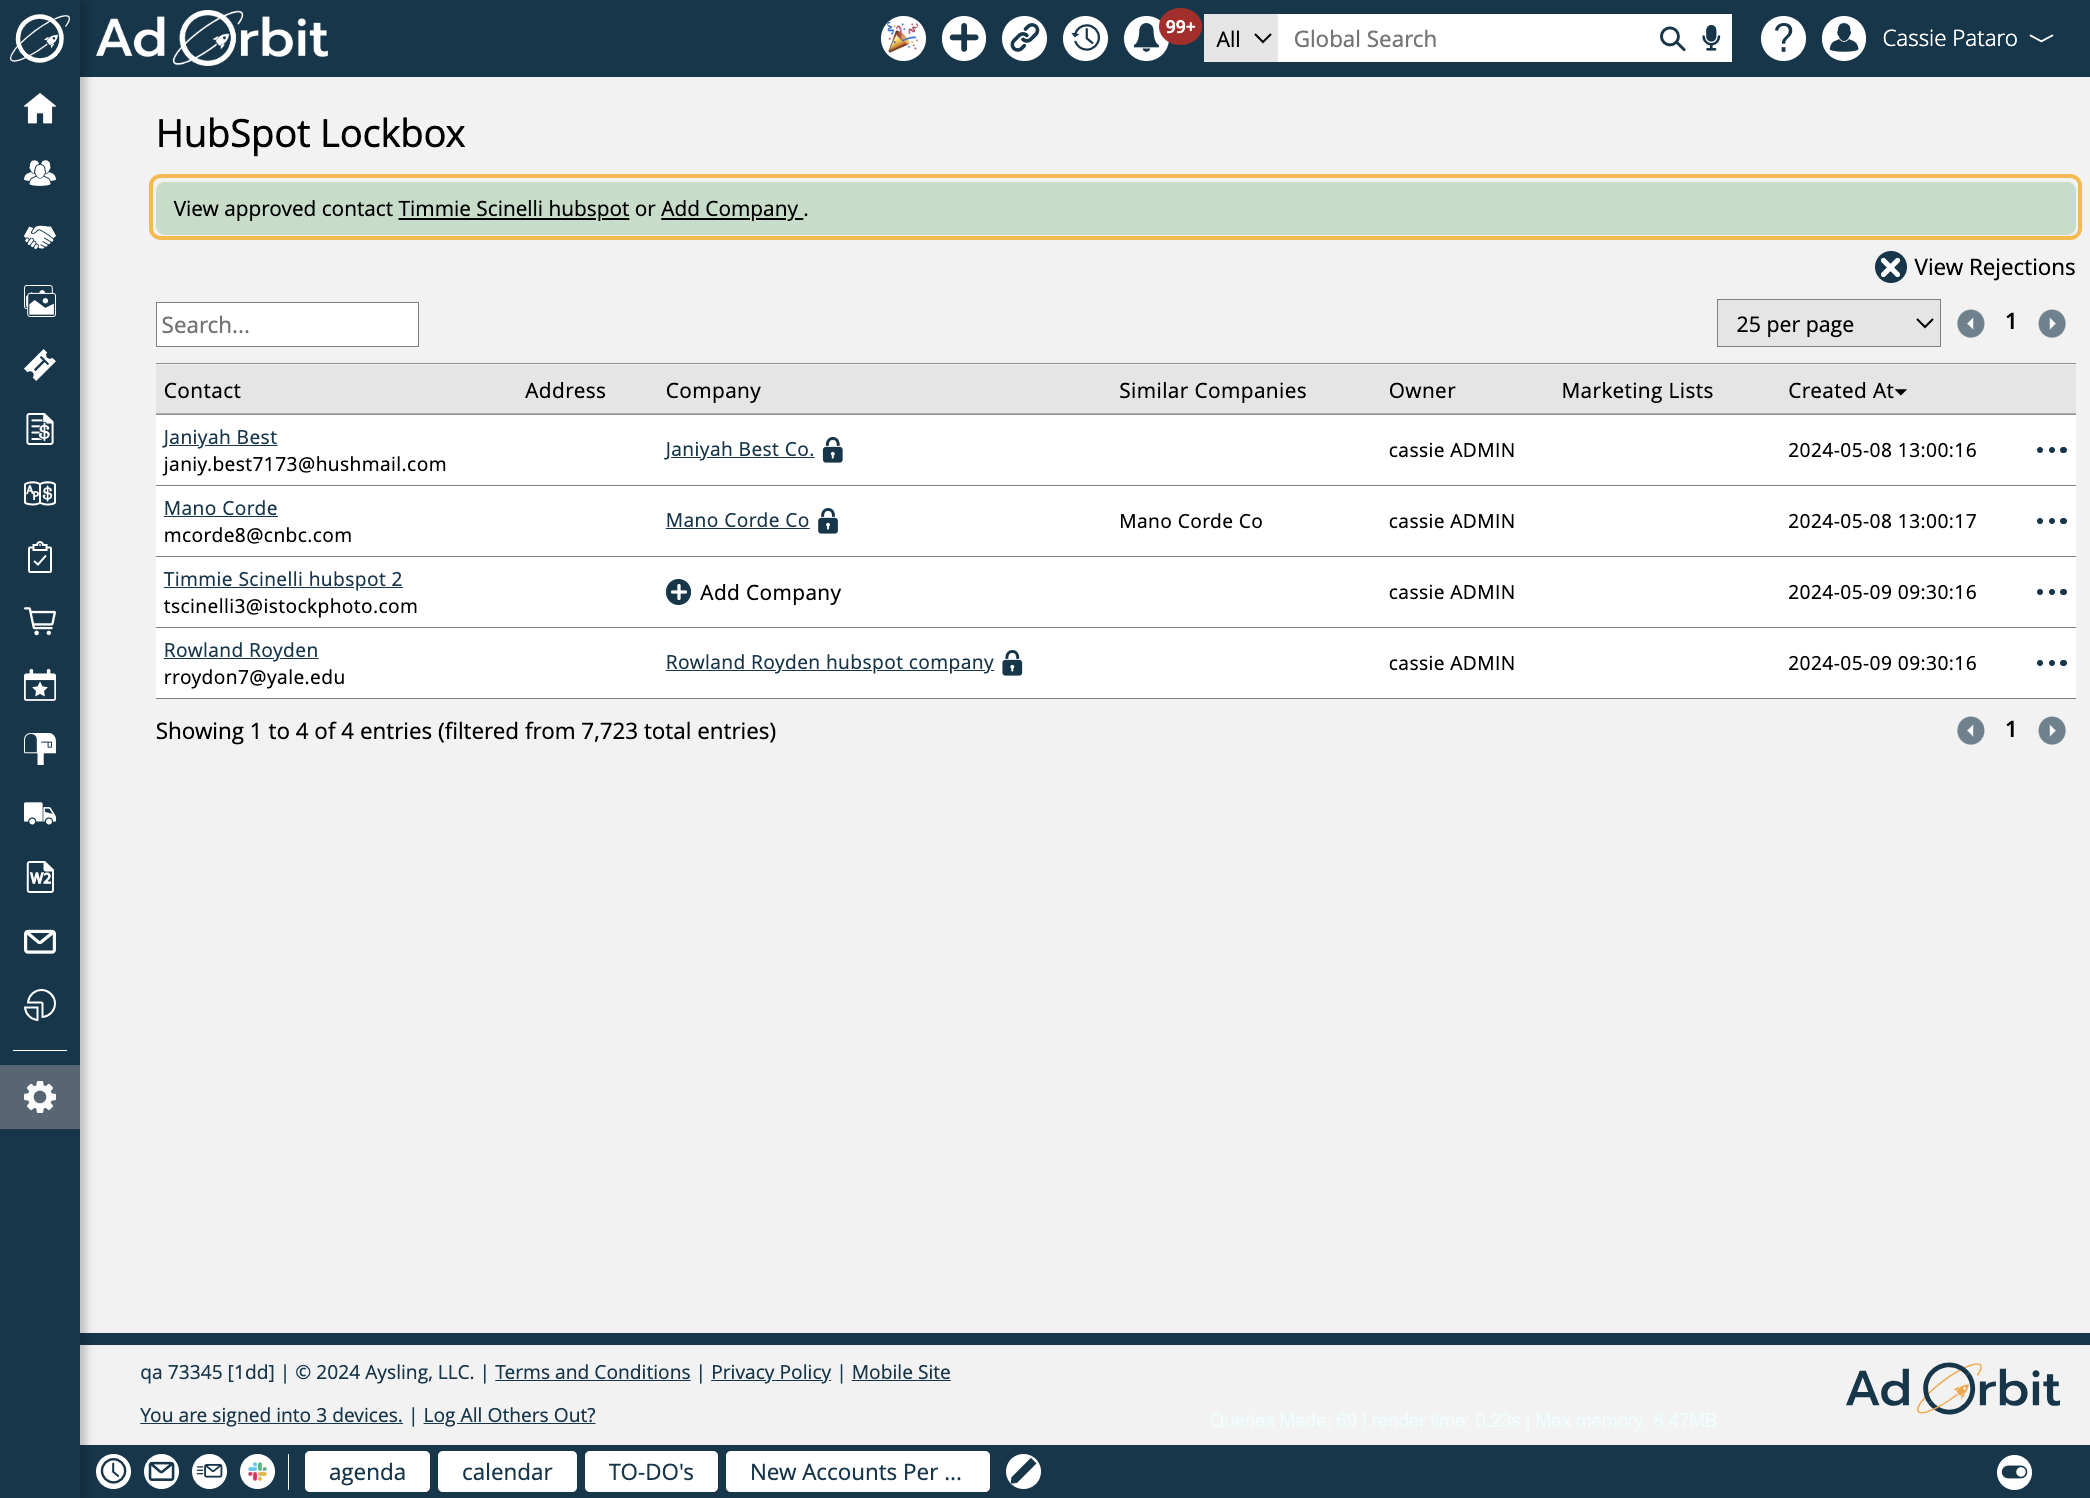Viewport: 2090px width, 1498px height.
Task: Click the add new item plus icon
Action: pos(963,37)
